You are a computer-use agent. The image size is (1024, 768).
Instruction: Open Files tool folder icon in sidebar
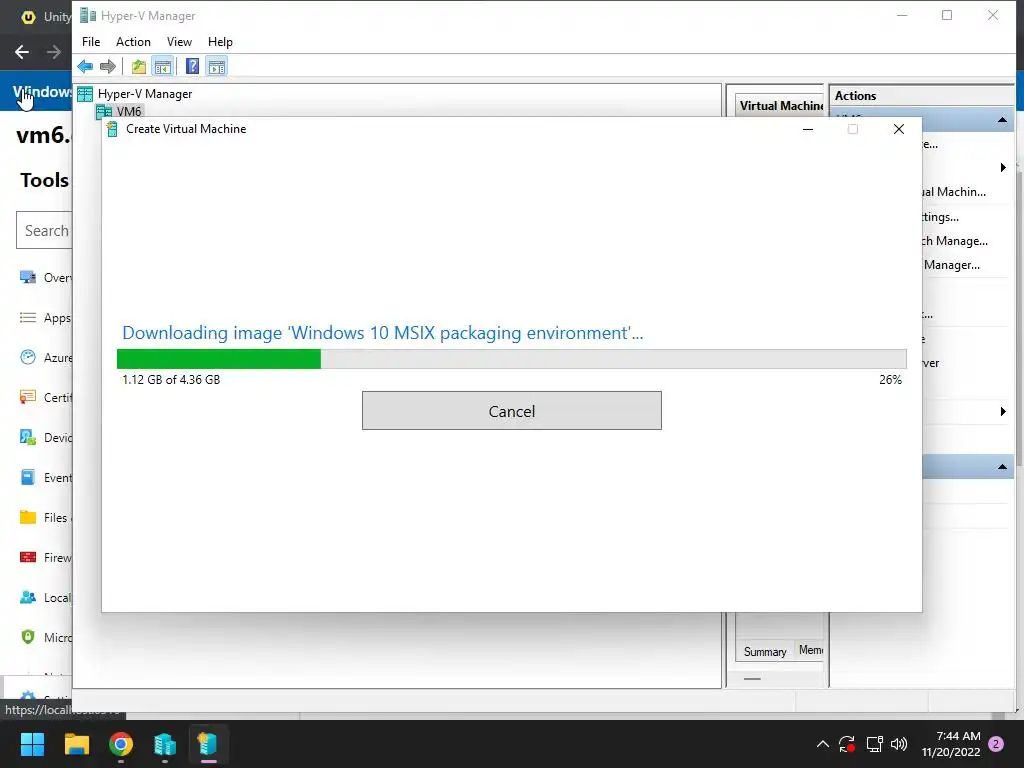(x=27, y=517)
